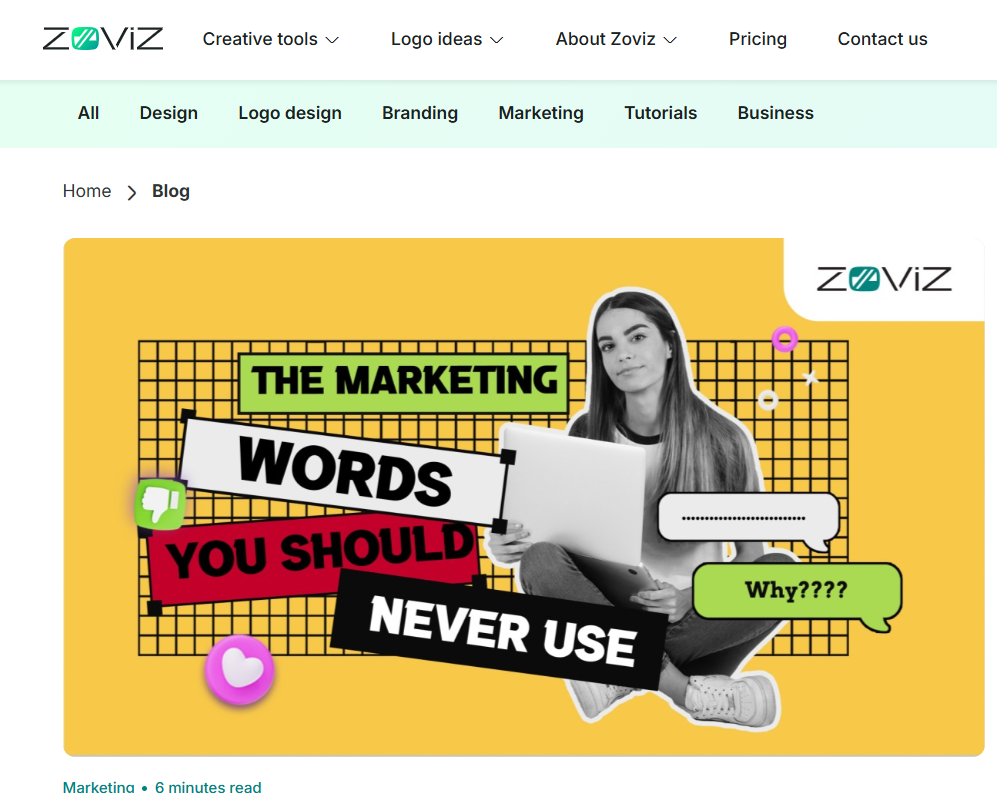Screen dimensions: 997x793
Task: Open the Pricing page
Action: point(757,39)
